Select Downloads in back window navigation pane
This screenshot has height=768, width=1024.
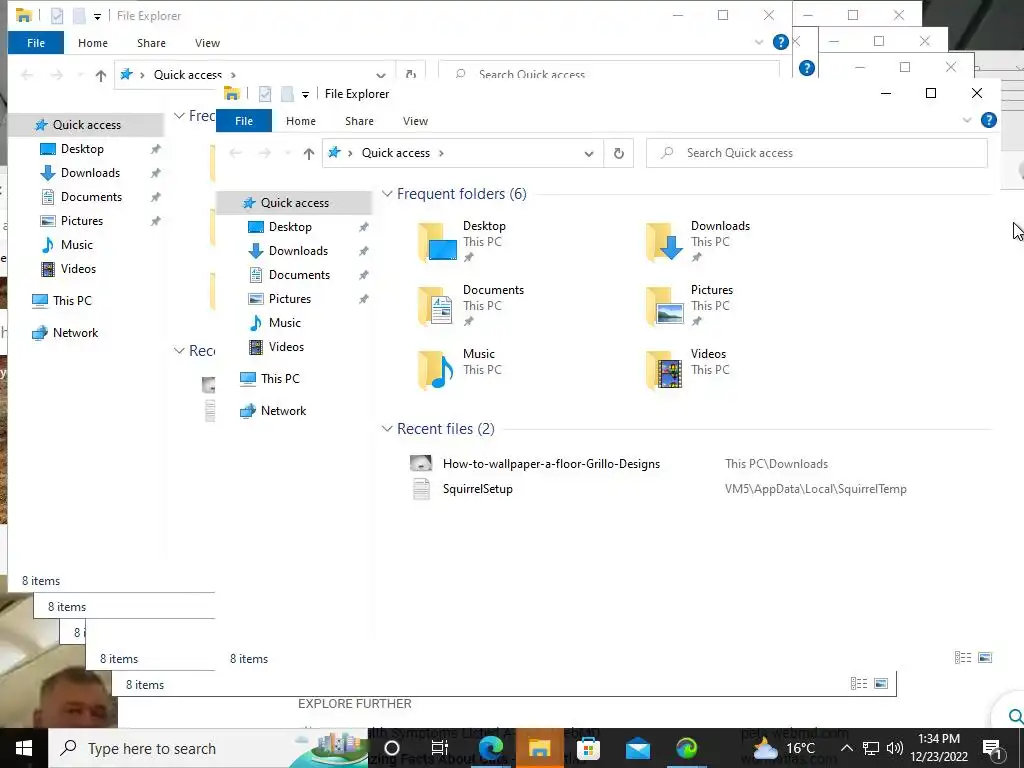(90, 173)
